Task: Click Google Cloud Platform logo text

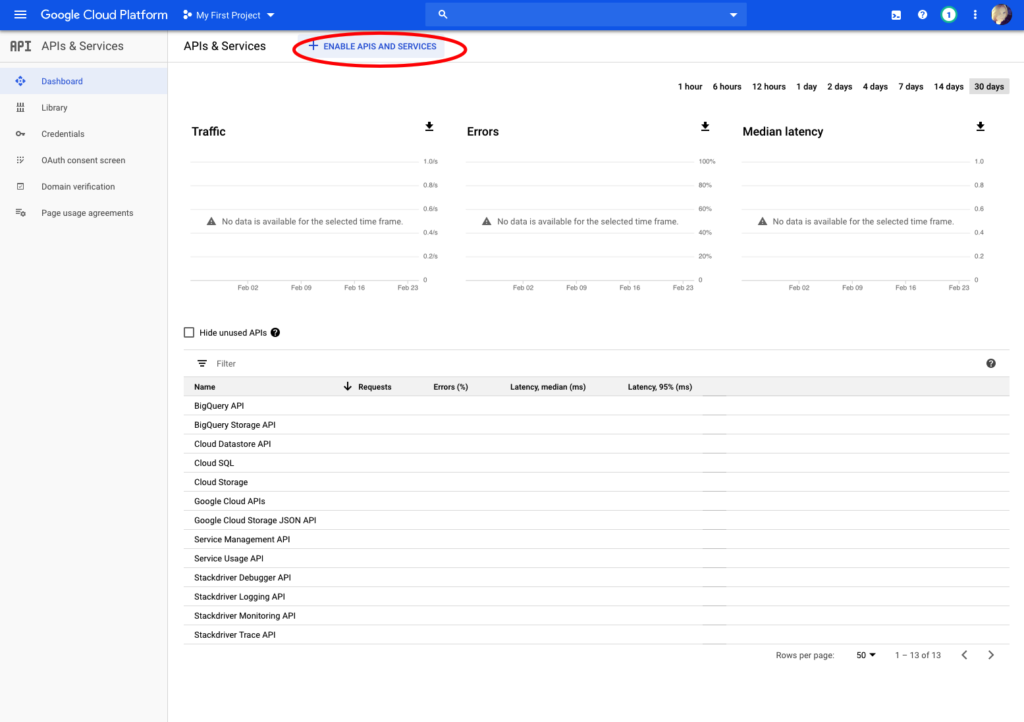Action: tap(104, 14)
